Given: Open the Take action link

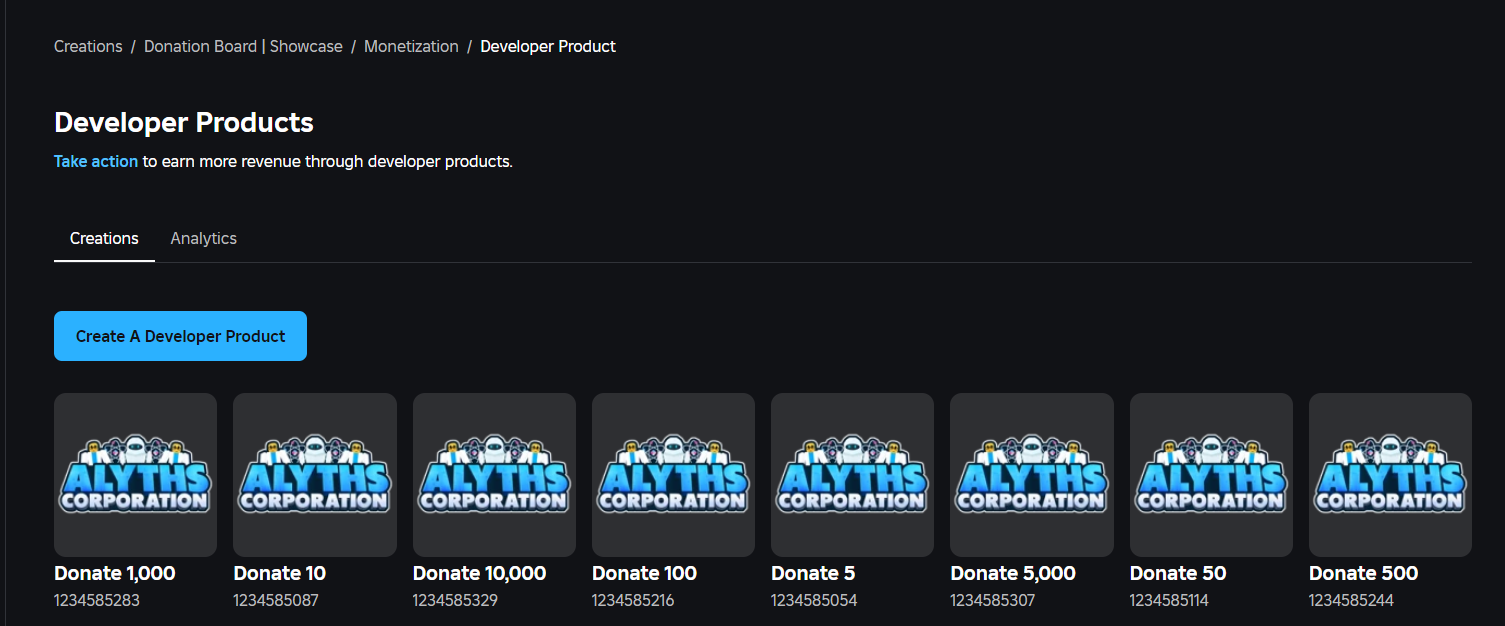Looking at the screenshot, I should 95,161.
